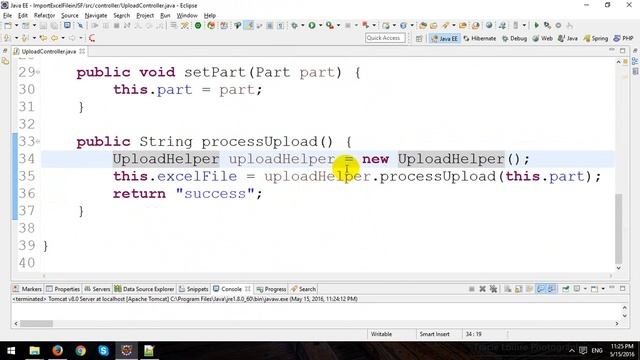Image resolution: width=640 pixels, height=360 pixels.
Task: Click the Remove Launch X icon in Console
Action: 482,289
